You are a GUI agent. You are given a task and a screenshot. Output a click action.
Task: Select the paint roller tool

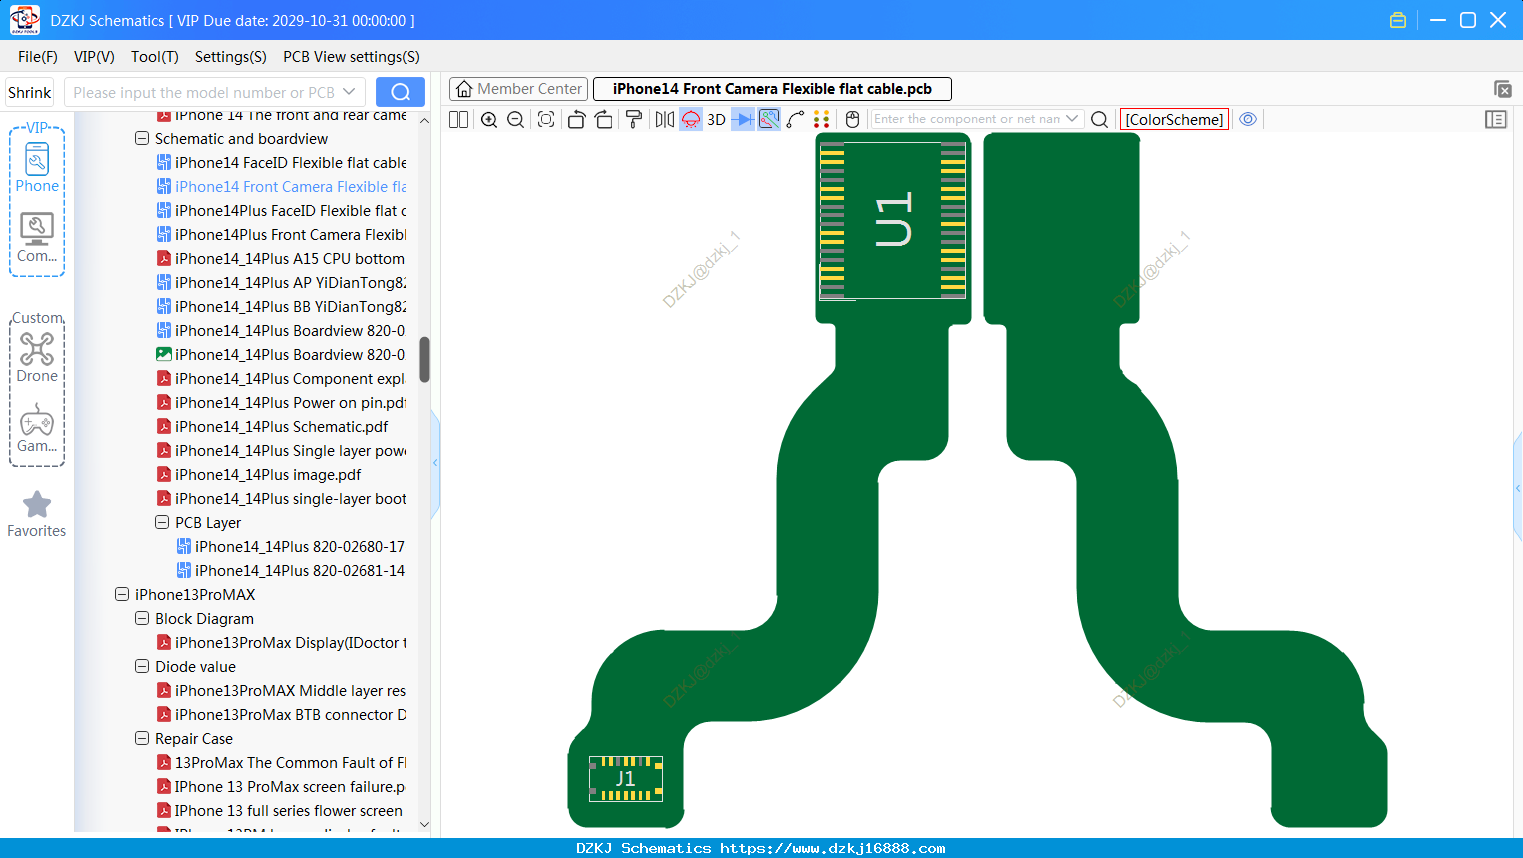pyautogui.click(x=634, y=119)
